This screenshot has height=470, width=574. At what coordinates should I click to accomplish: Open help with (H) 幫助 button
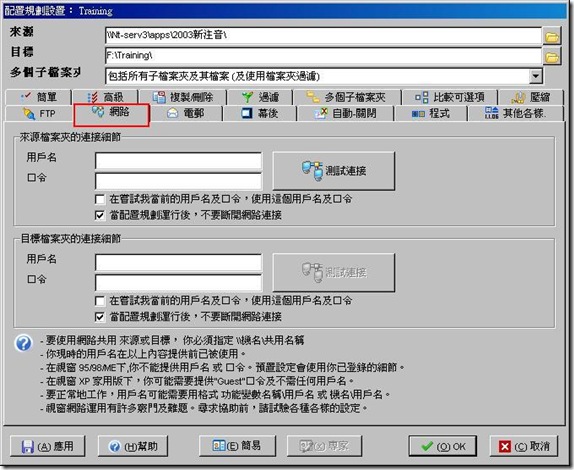click(133, 446)
